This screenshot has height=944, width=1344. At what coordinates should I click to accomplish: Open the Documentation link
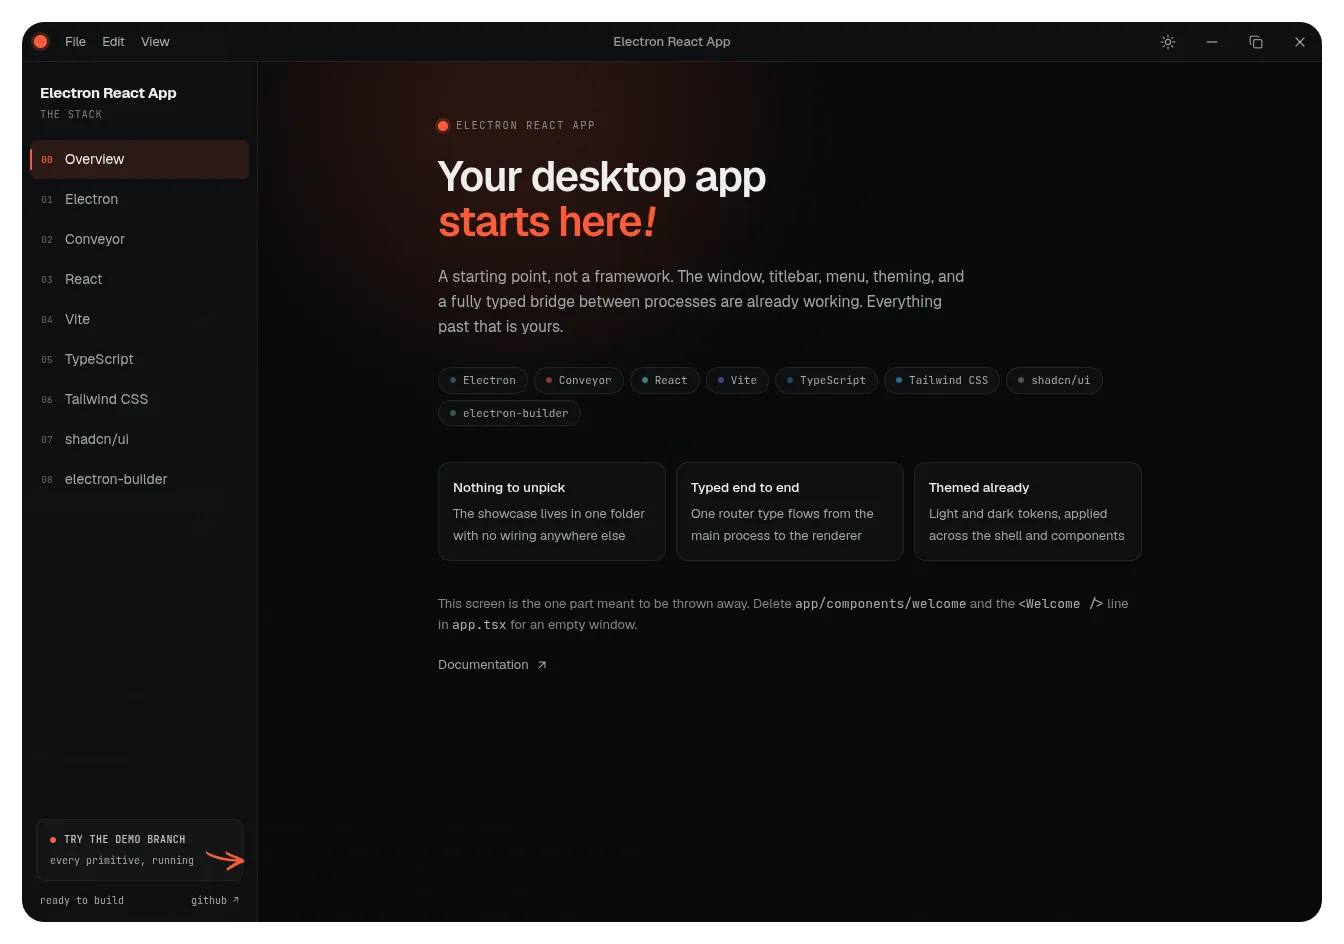tap(492, 665)
